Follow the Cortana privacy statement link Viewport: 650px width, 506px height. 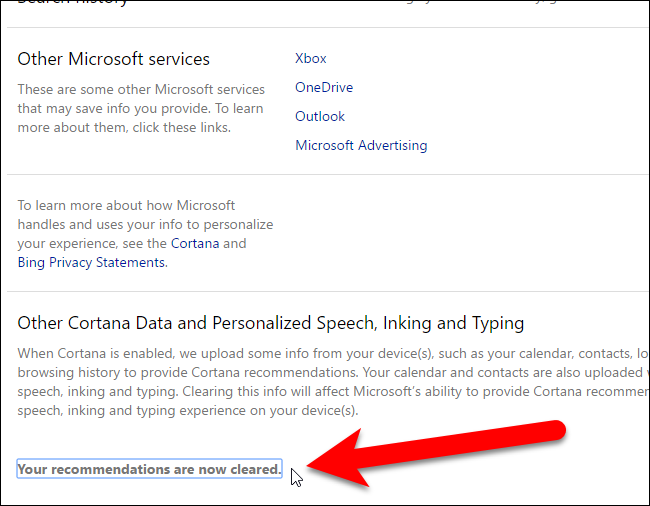(194, 243)
